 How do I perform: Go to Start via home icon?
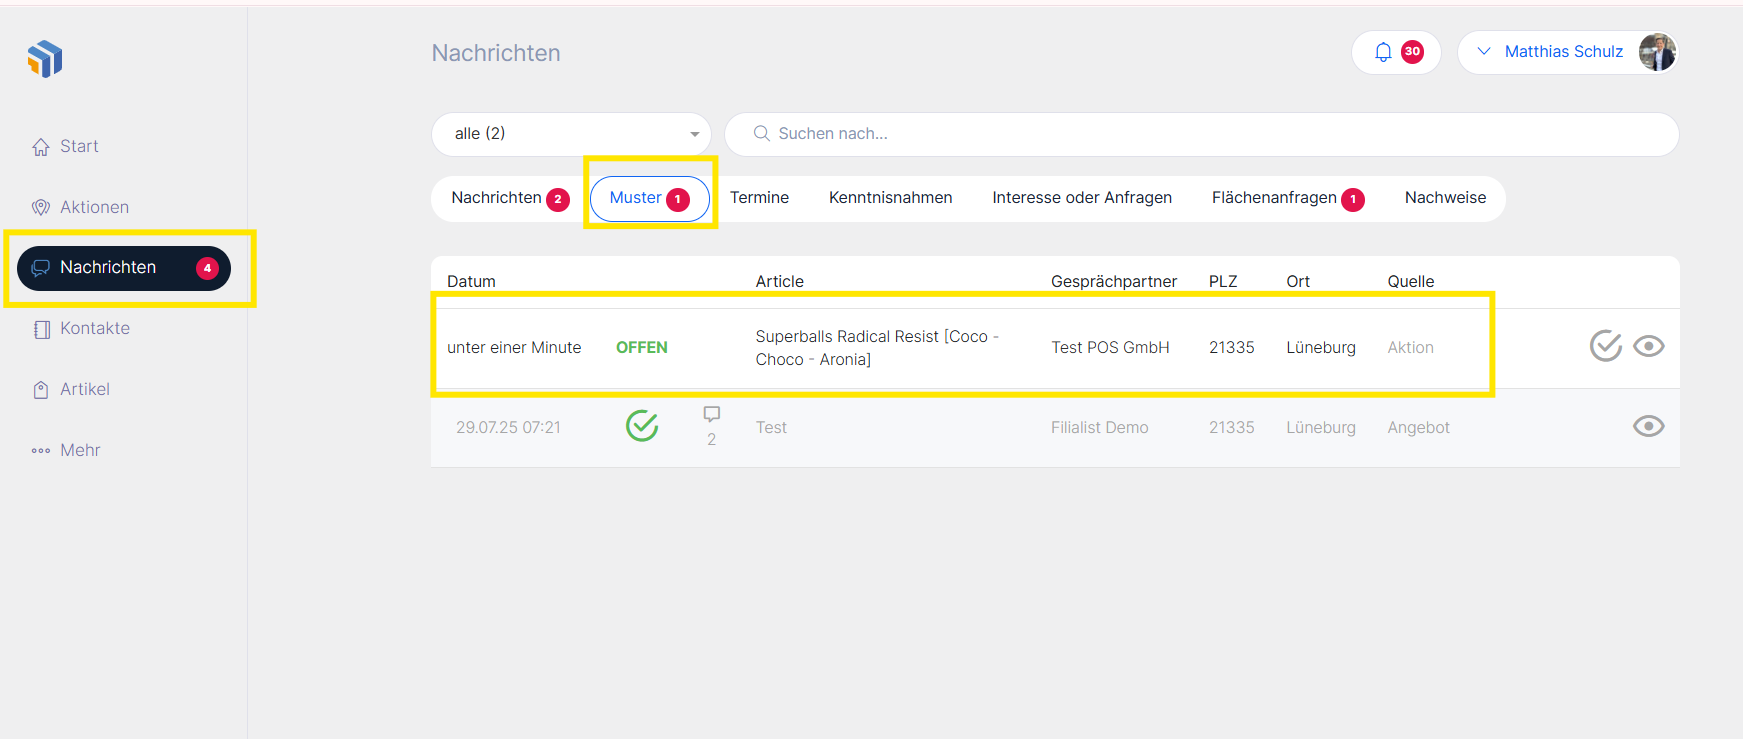click(41, 147)
